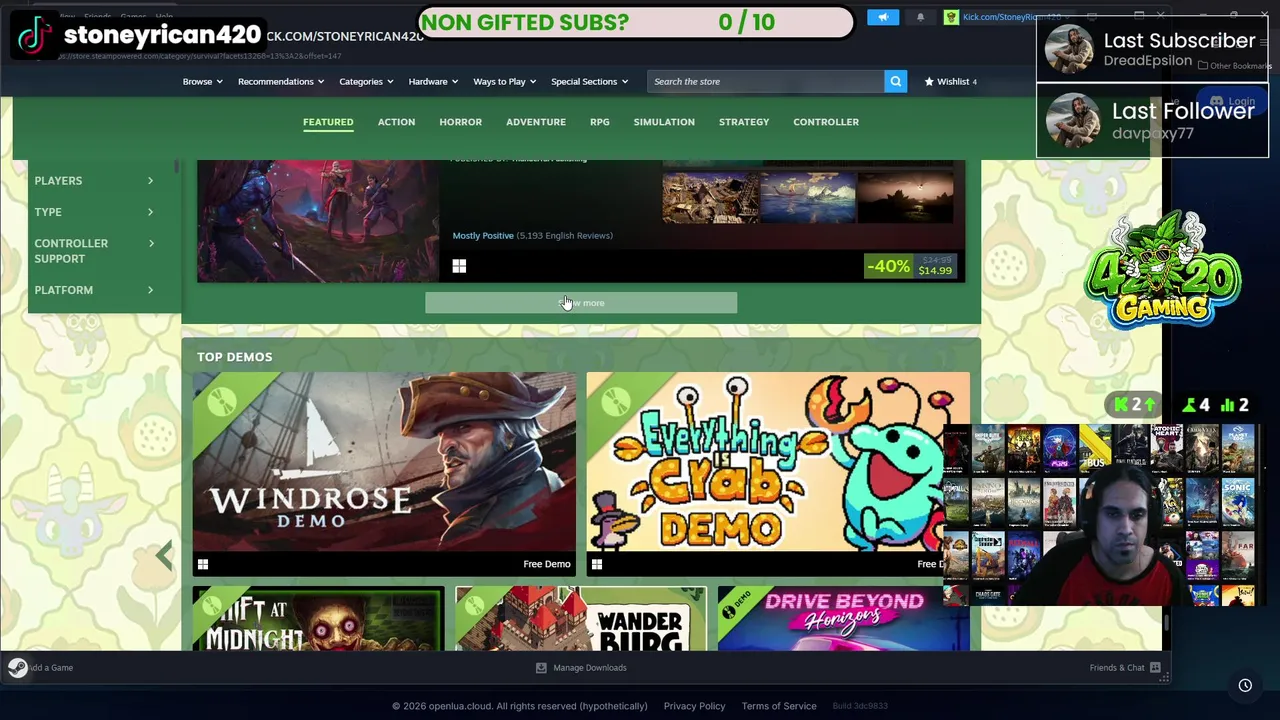The height and width of the screenshot is (720, 1280).
Task: Click the clock icon at bottom right
Action: pos(1245,686)
